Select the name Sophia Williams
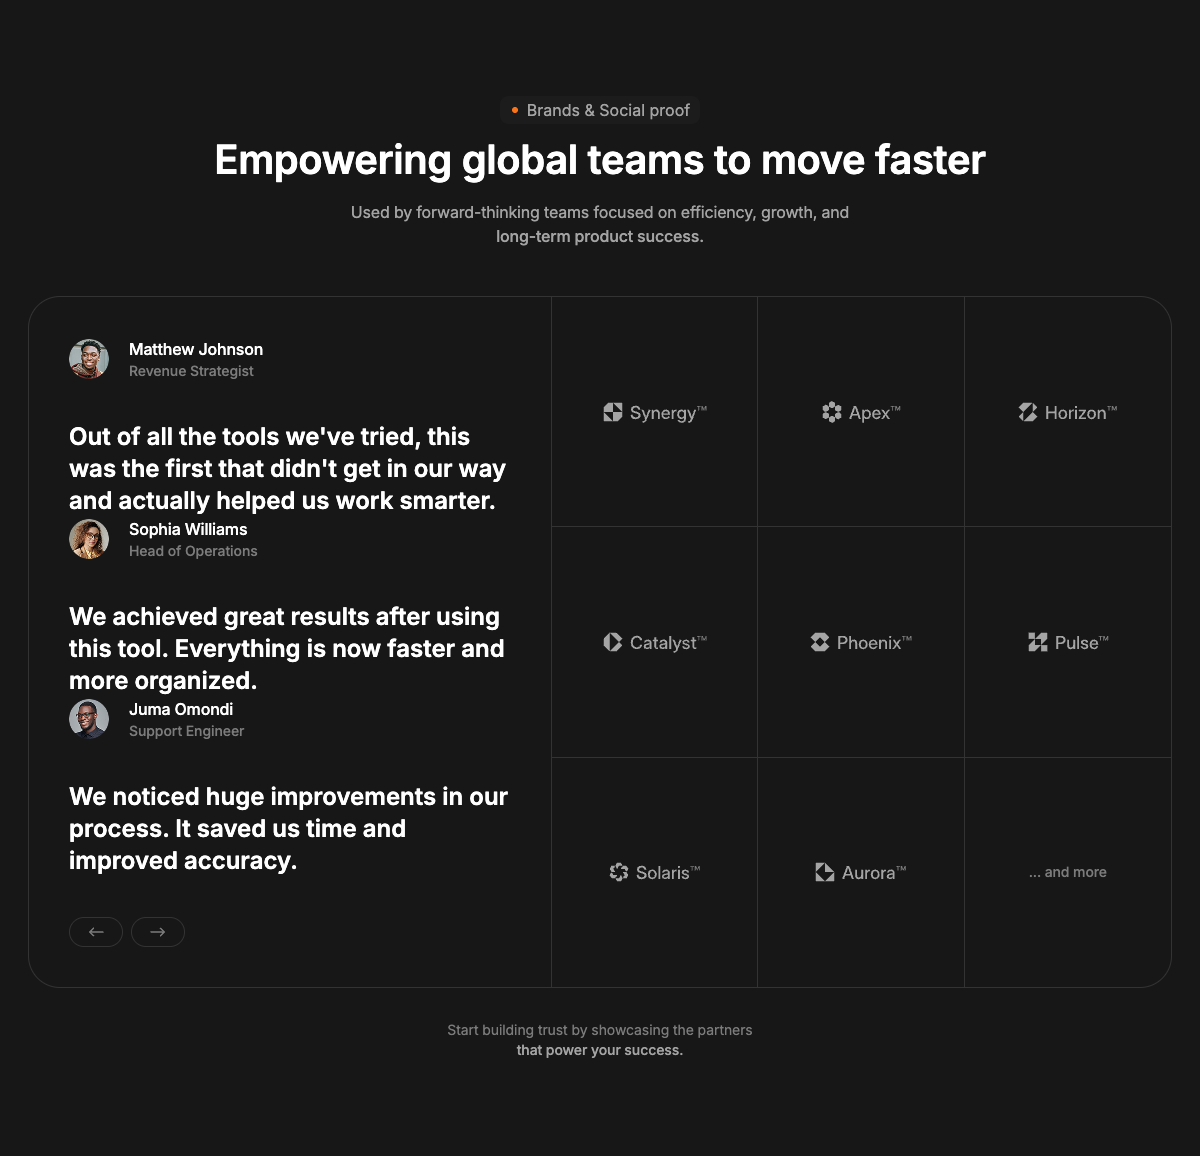 188,529
